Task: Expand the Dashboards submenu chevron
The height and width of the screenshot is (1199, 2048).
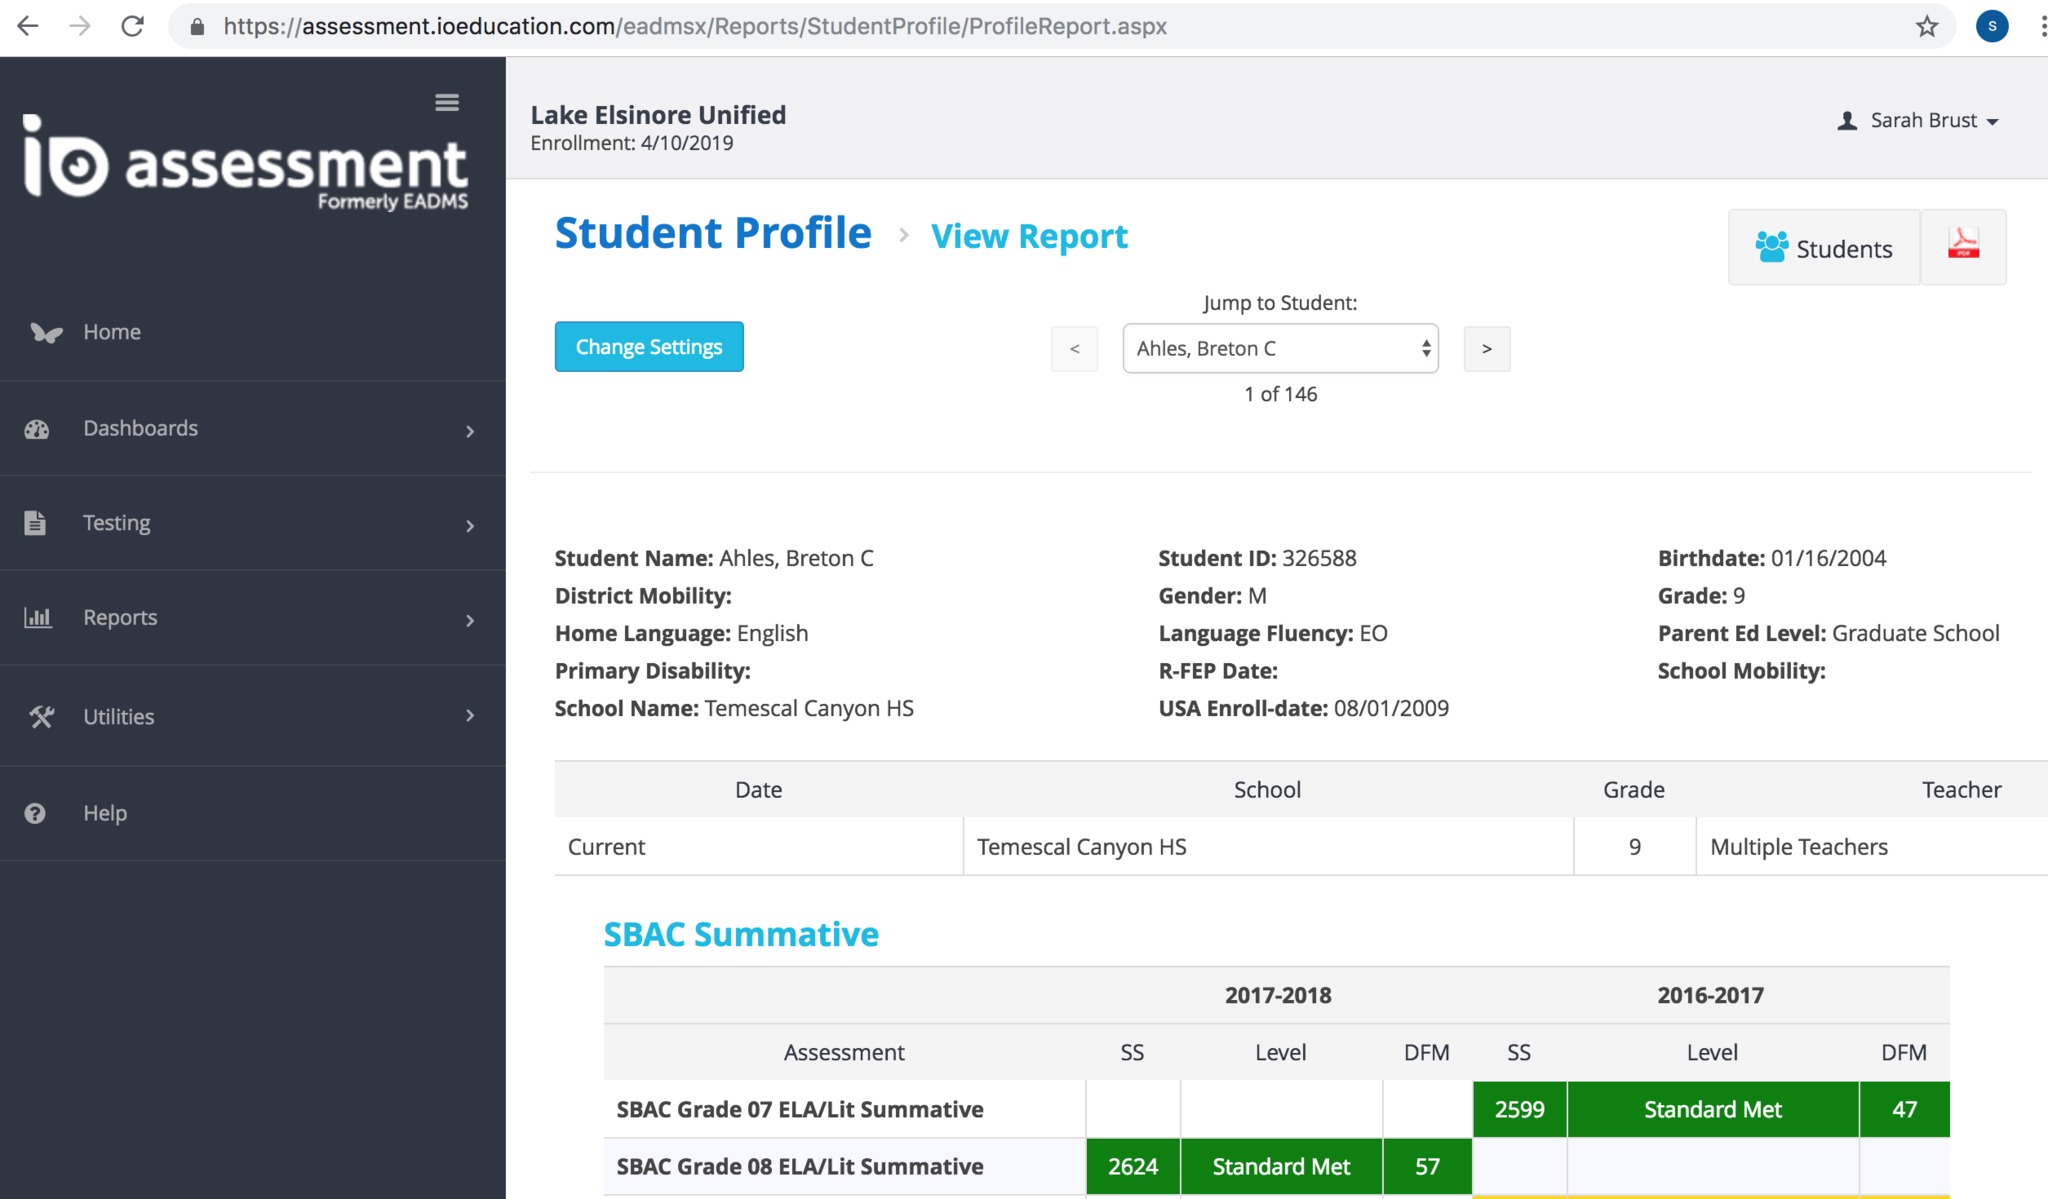Action: (x=470, y=431)
